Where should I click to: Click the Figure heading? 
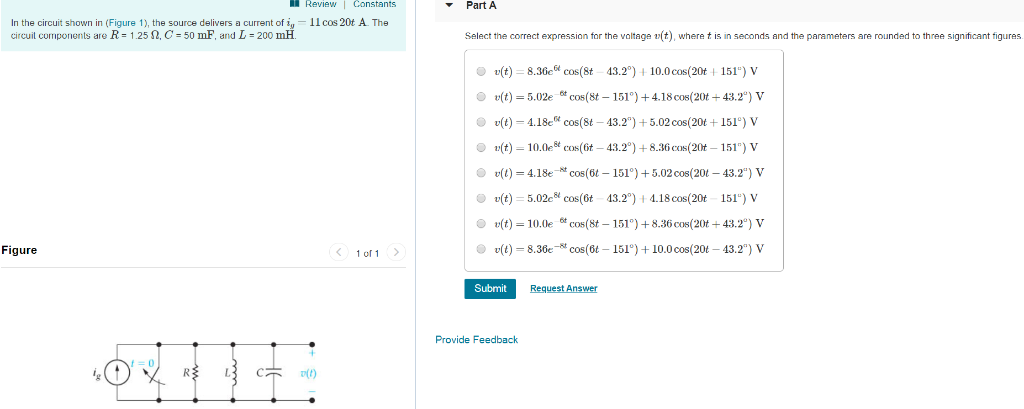click(x=20, y=250)
